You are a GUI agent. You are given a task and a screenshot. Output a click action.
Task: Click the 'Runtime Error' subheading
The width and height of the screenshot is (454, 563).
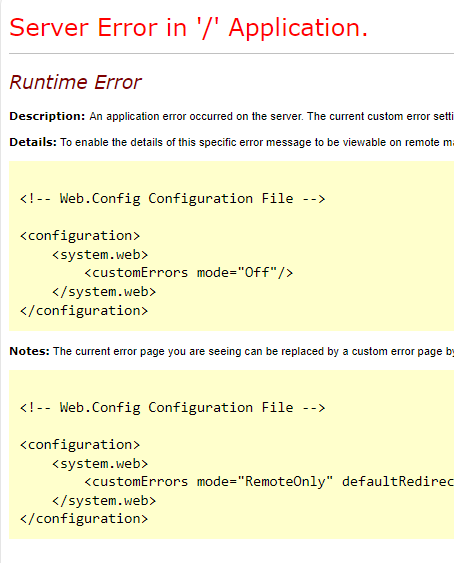tap(75, 83)
